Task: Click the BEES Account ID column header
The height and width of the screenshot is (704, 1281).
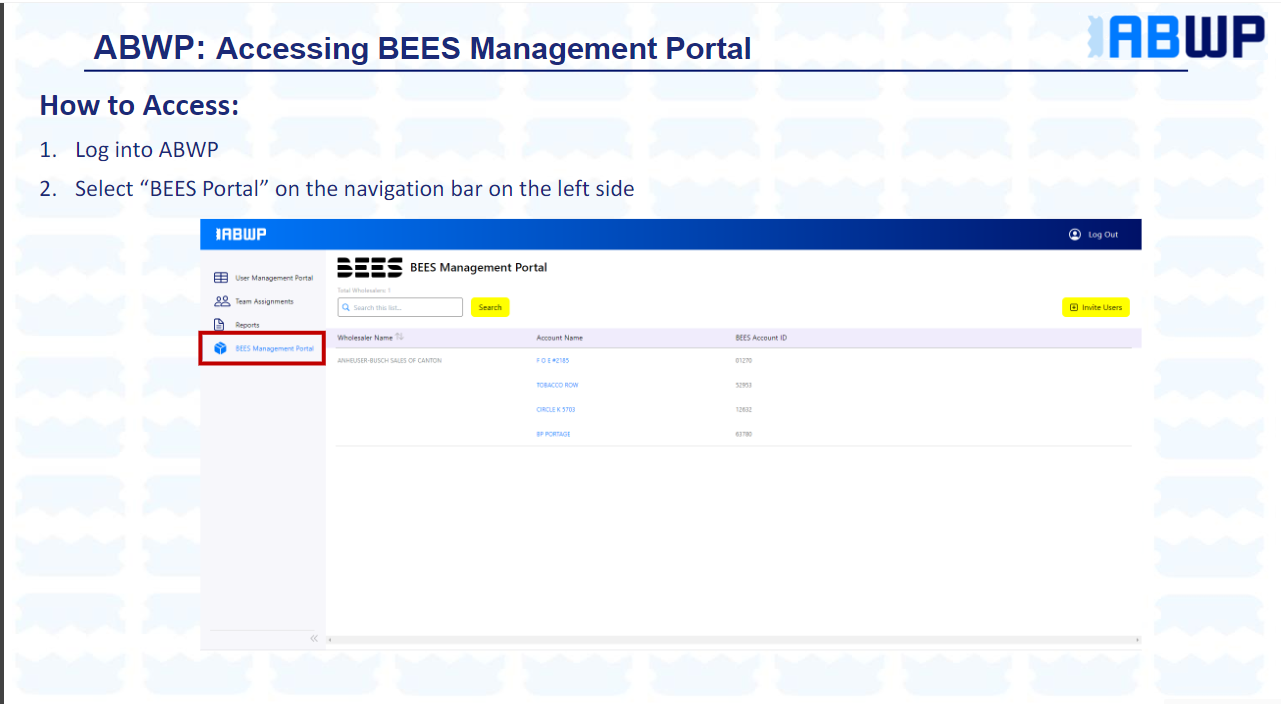Action: pyautogui.click(x=761, y=338)
